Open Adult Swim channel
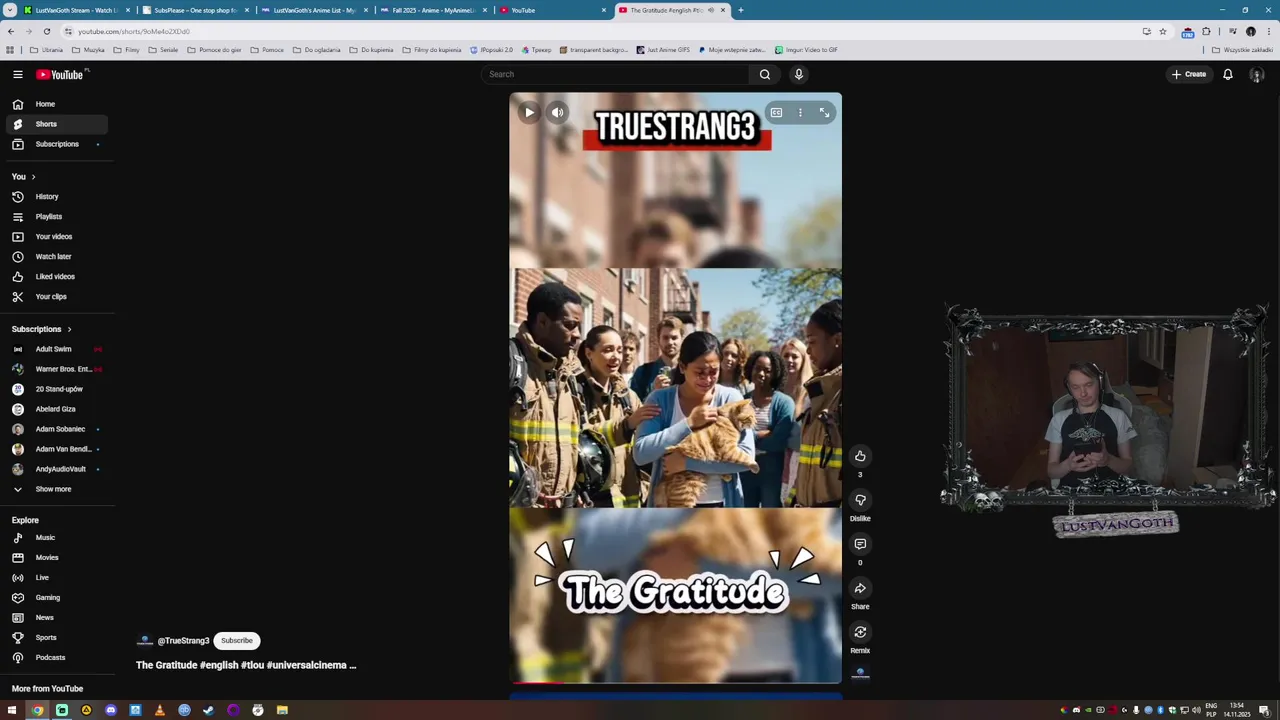This screenshot has height=720, width=1280. 56,349
